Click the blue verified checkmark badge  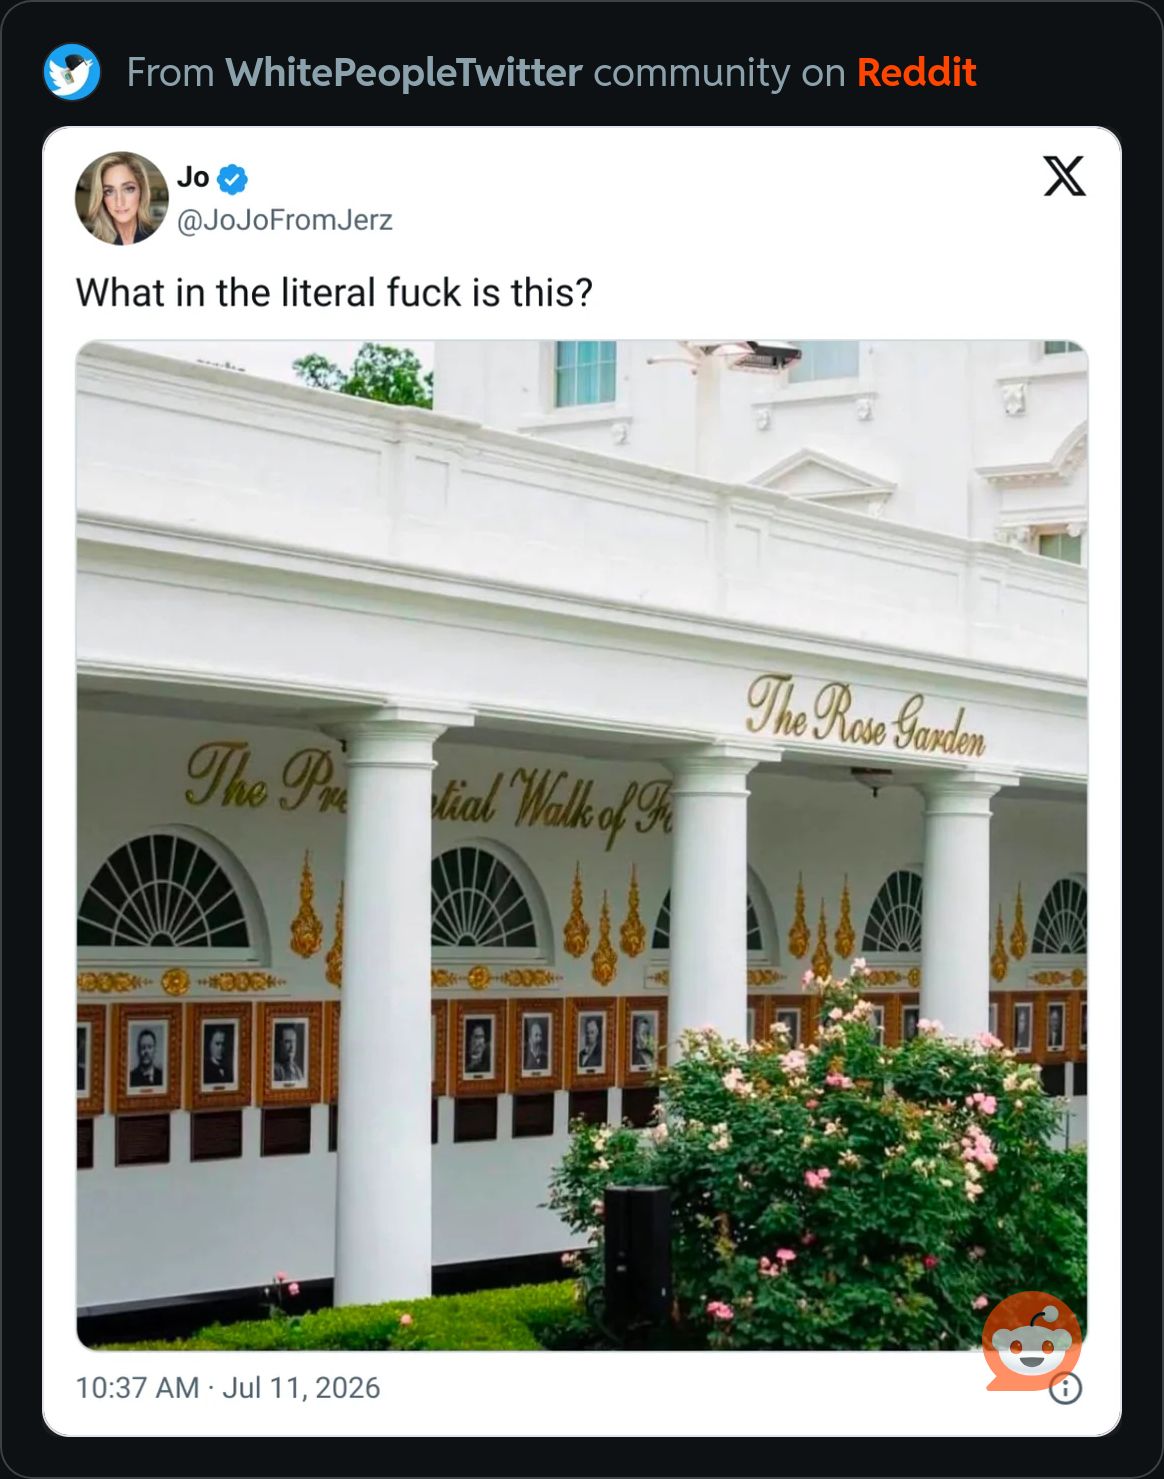(233, 179)
